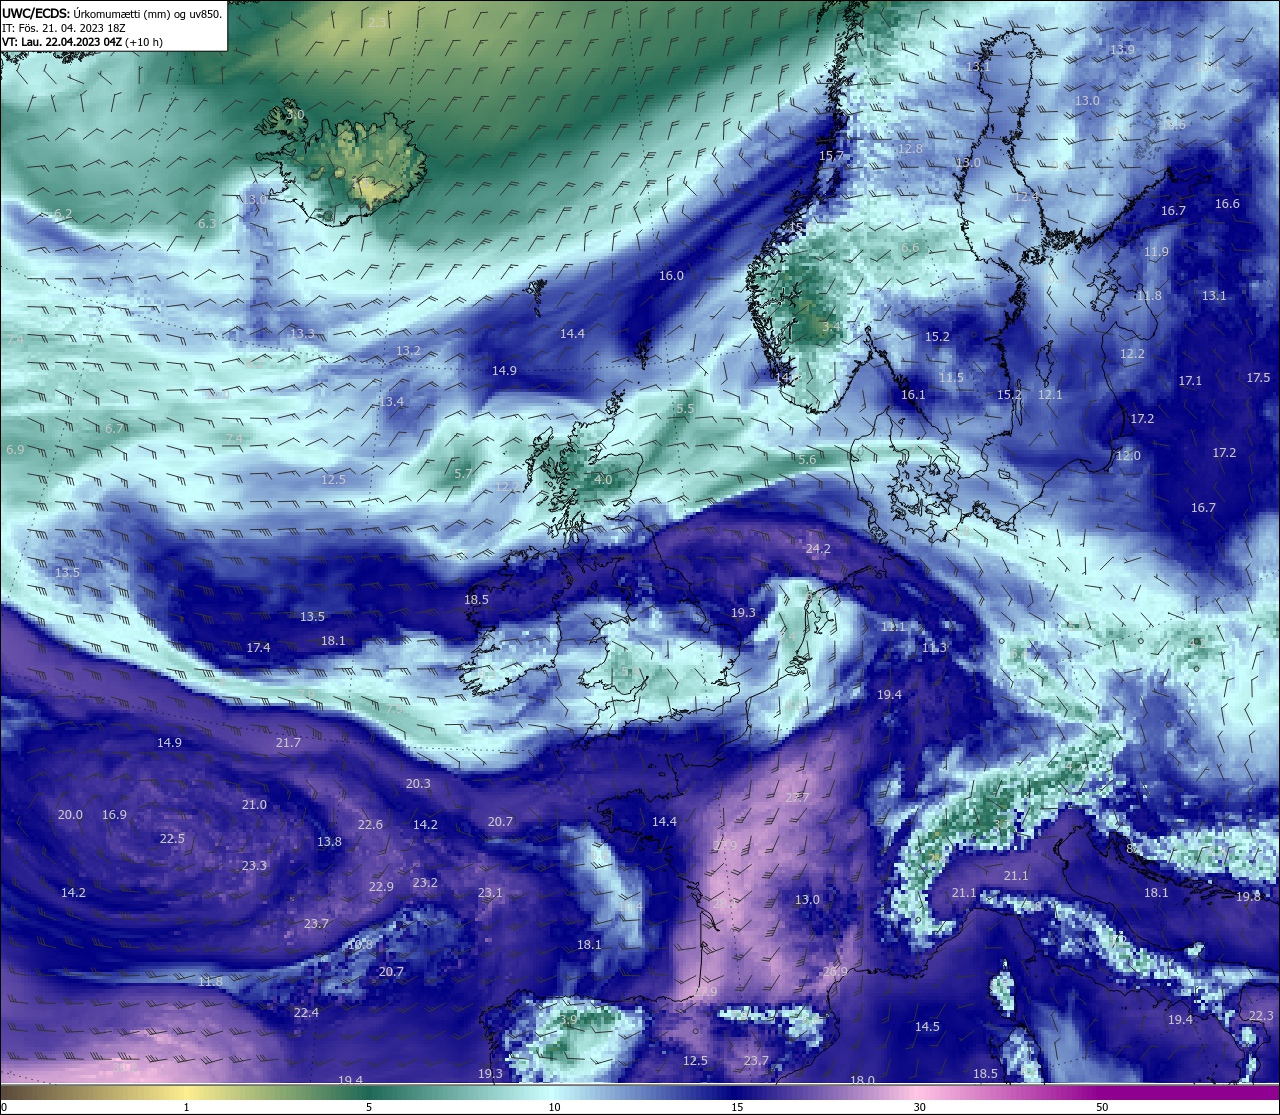This screenshot has width=1280, height=1115.
Task: Click the 15.7 value off Norway's coast
Action: tap(831, 156)
